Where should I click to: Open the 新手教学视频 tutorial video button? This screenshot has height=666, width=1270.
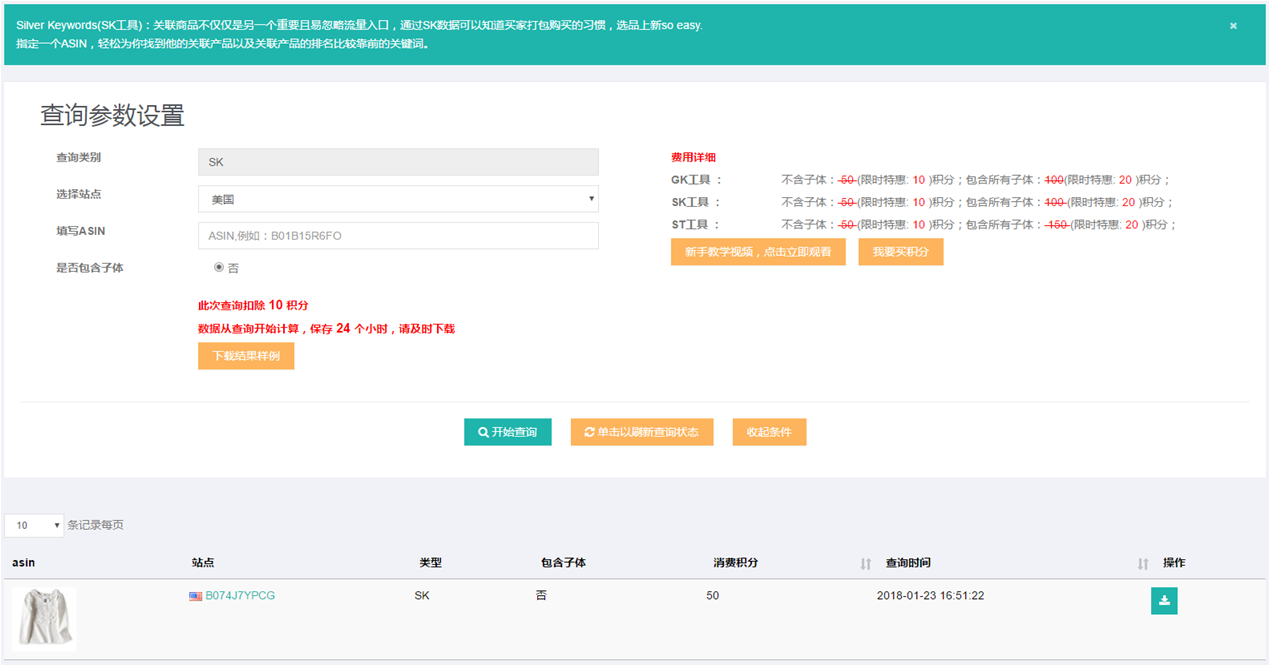758,252
